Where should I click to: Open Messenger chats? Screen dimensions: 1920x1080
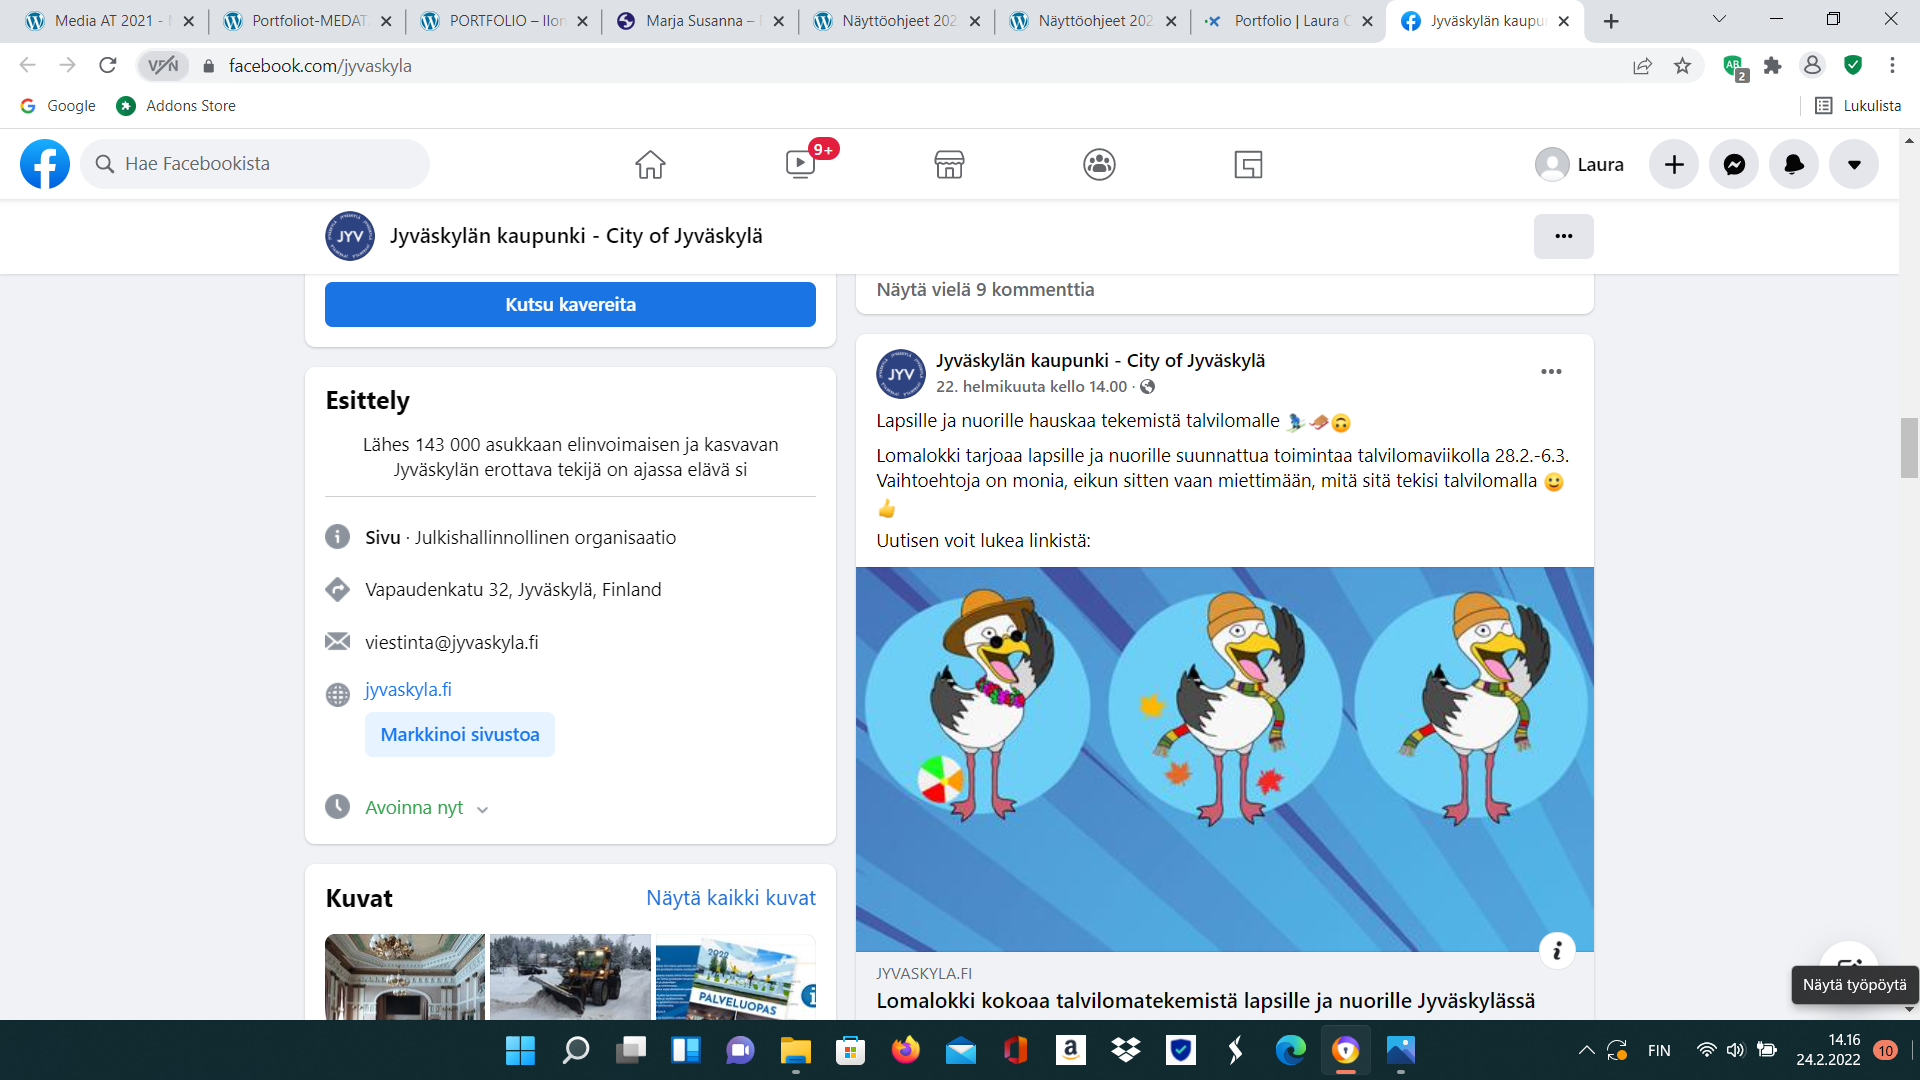[x=1734, y=164]
